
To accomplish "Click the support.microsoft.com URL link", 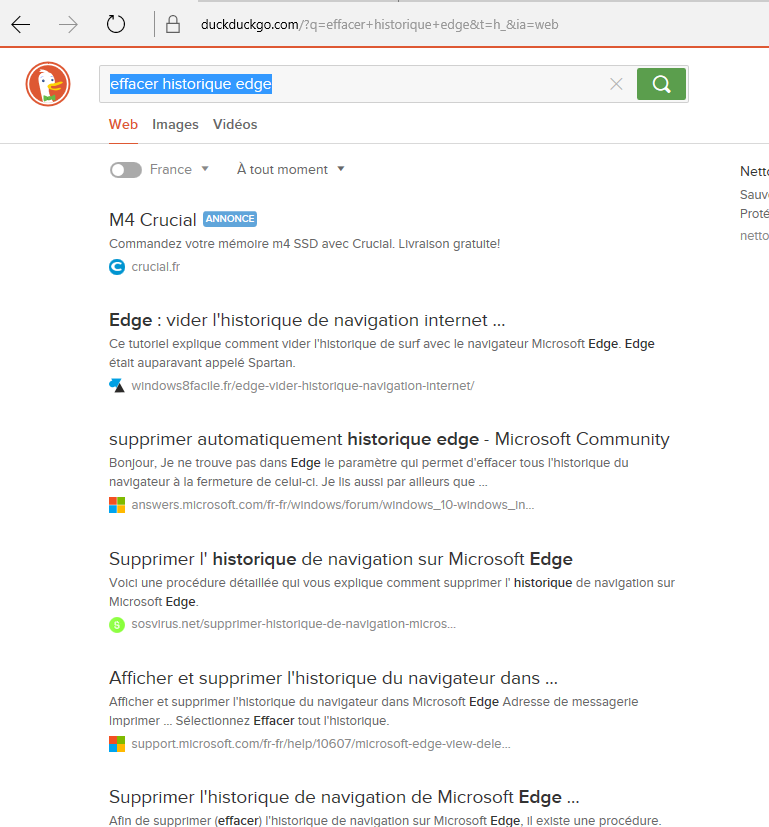I will point(321,744).
